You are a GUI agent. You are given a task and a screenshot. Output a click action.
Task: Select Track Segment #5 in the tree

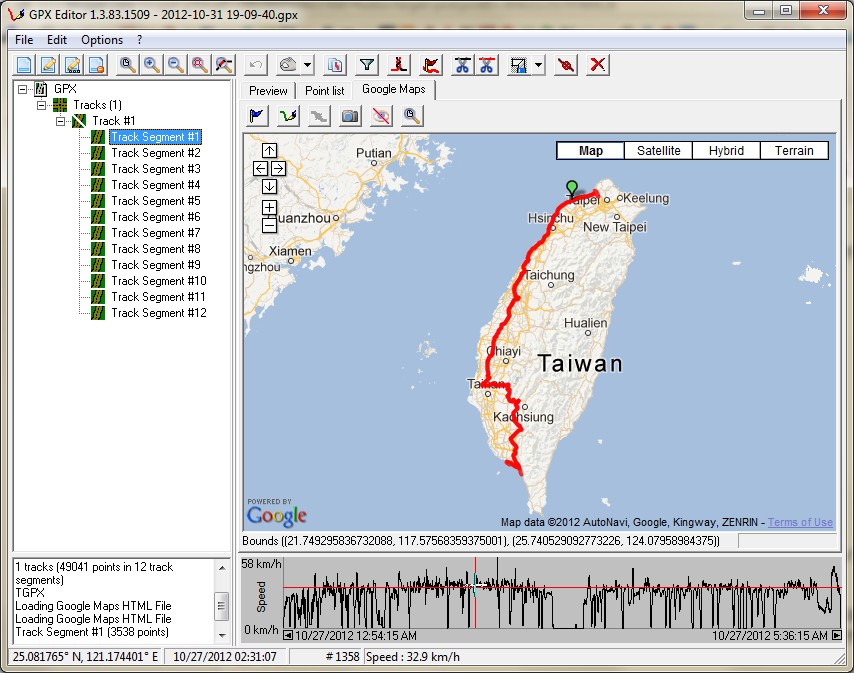click(156, 200)
